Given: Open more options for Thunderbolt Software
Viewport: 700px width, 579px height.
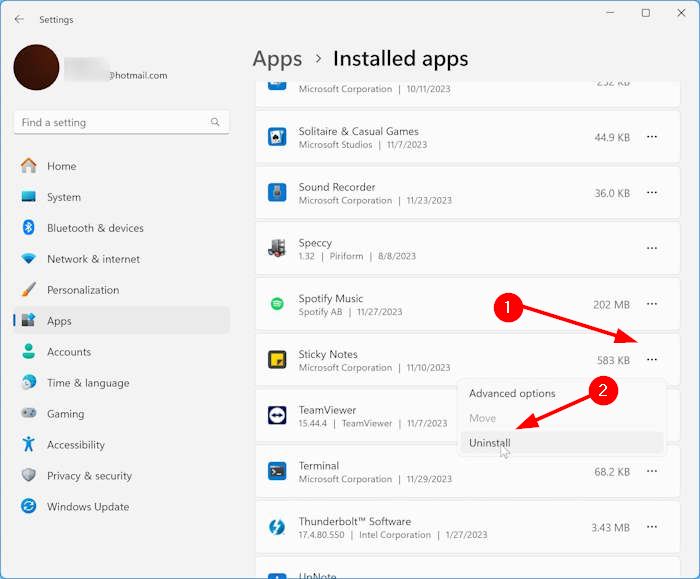Looking at the screenshot, I should click(x=652, y=527).
